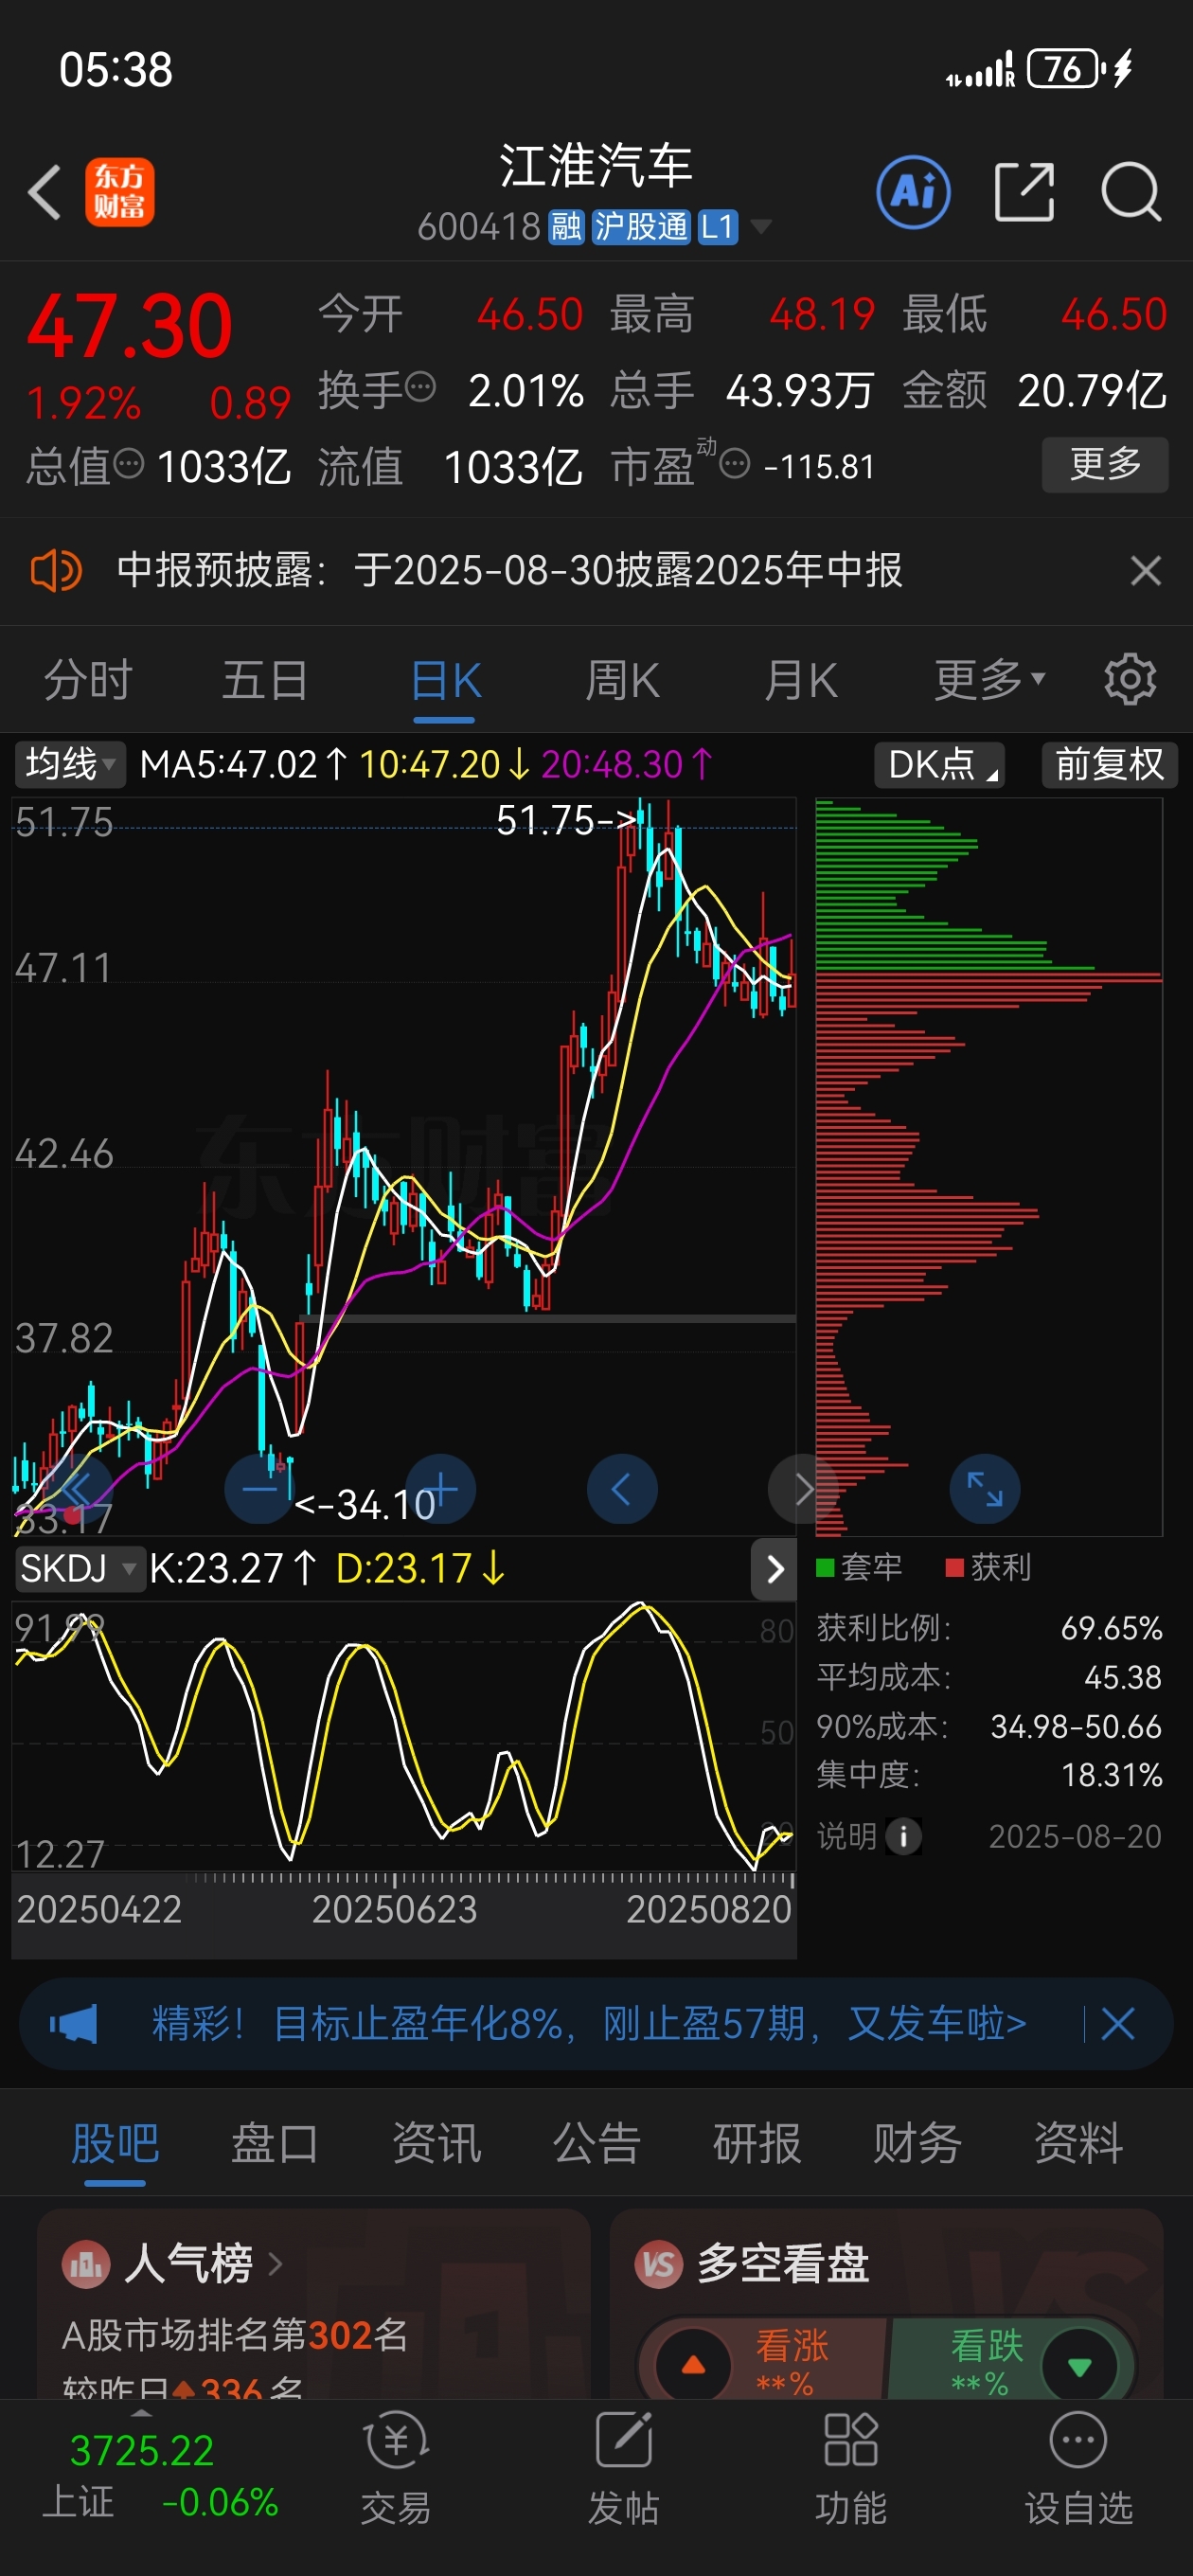Image resolution: width=1193 pixels, height=2576 pixels.
Task: Tap the 沪股通 tag
Action: (x=640, y=227)
